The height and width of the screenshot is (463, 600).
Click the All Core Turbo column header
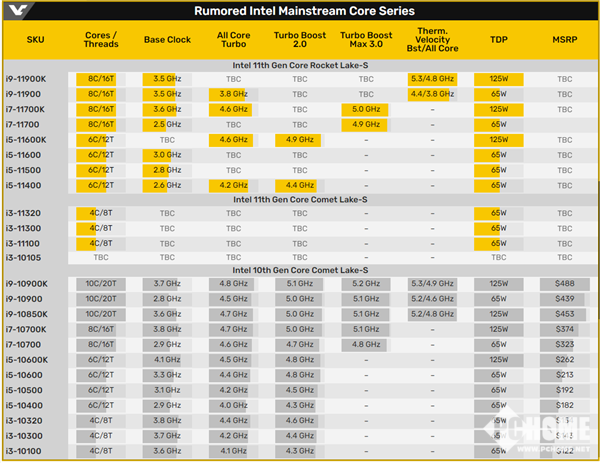[x=232, y=42]
